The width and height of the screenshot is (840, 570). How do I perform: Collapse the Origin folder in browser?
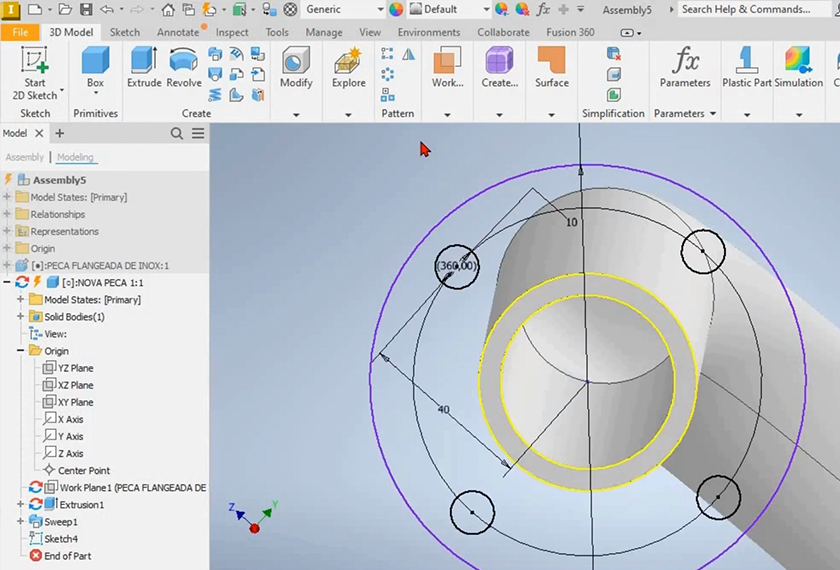click(x=20, y=351)
